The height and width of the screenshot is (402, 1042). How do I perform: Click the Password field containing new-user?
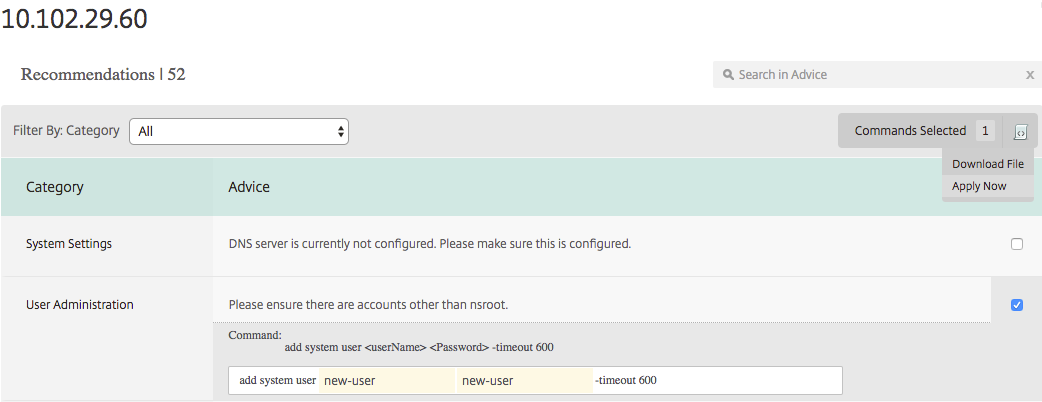pyautogui.click(x=525, y=381)
